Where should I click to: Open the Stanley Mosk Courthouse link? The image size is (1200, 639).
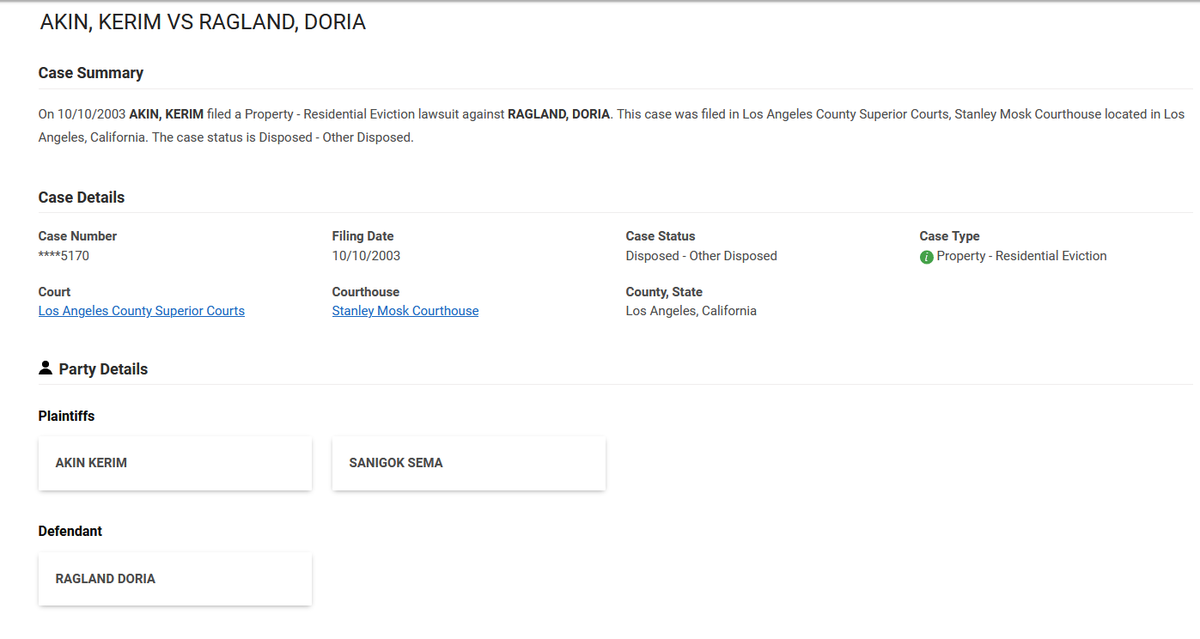[x=405, y=311]
